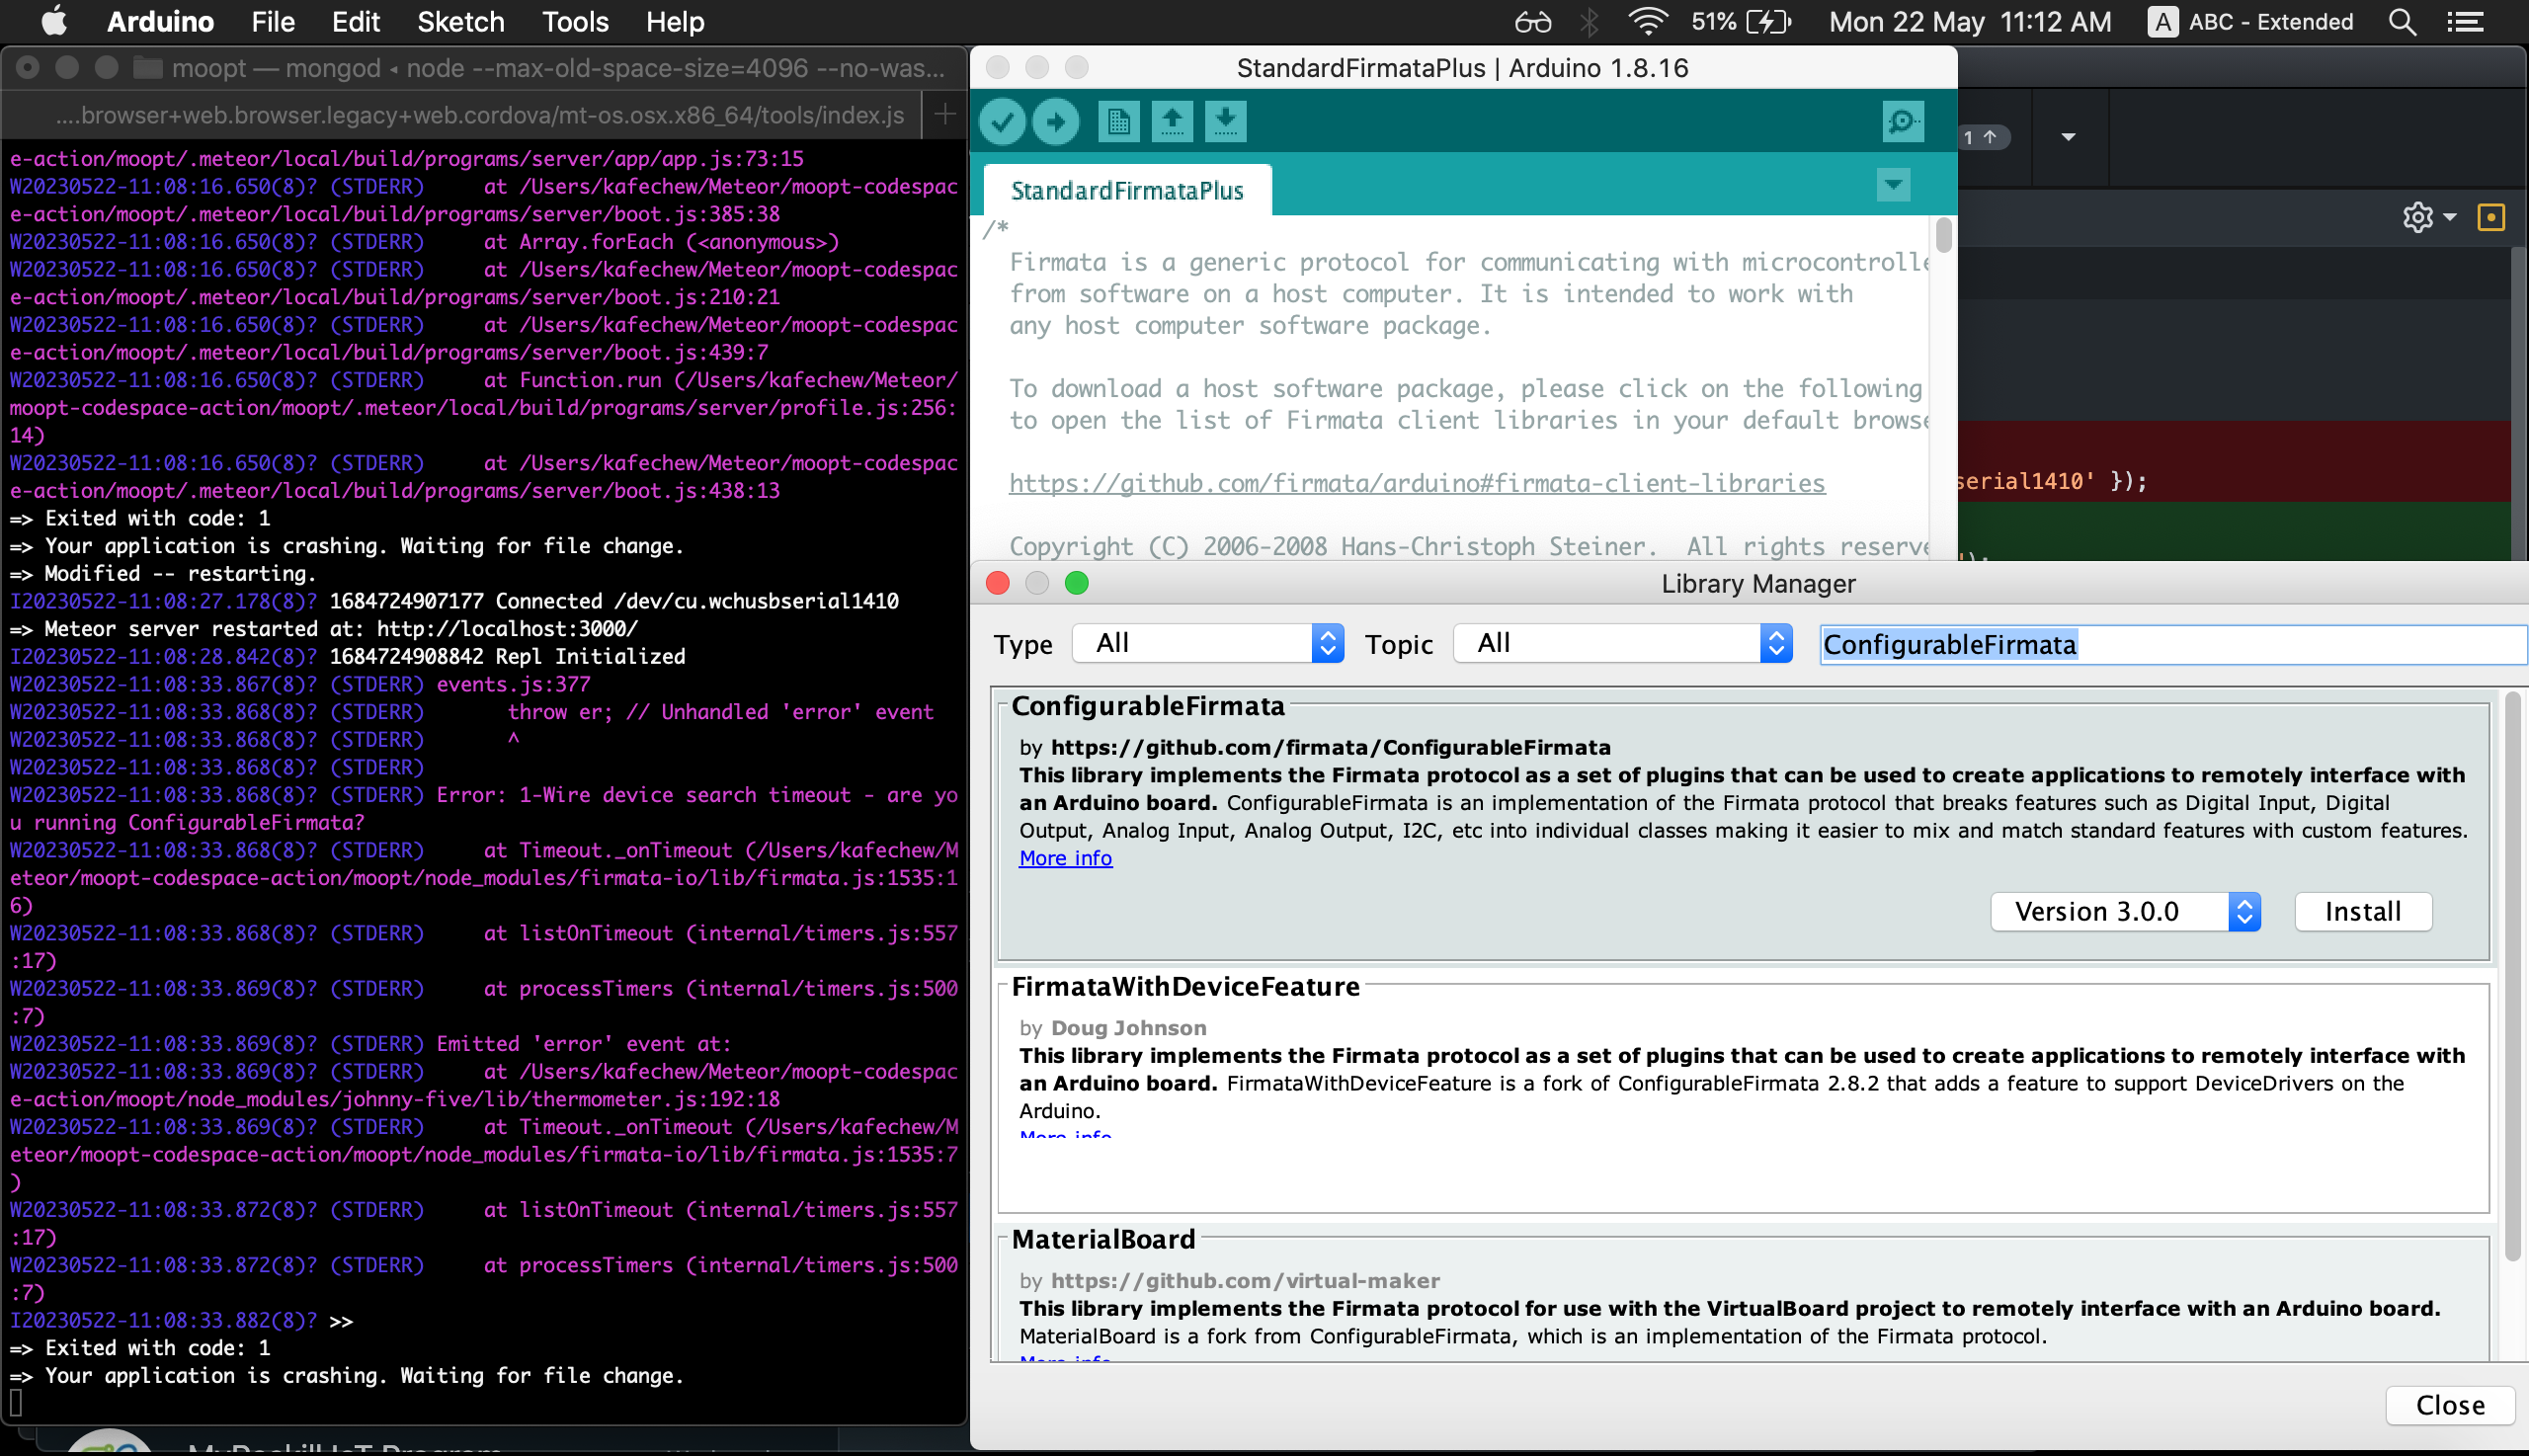Open More info link for ConfigurableFirmata
Screen dimensions: 2529x1456
tap(1064, 858)
